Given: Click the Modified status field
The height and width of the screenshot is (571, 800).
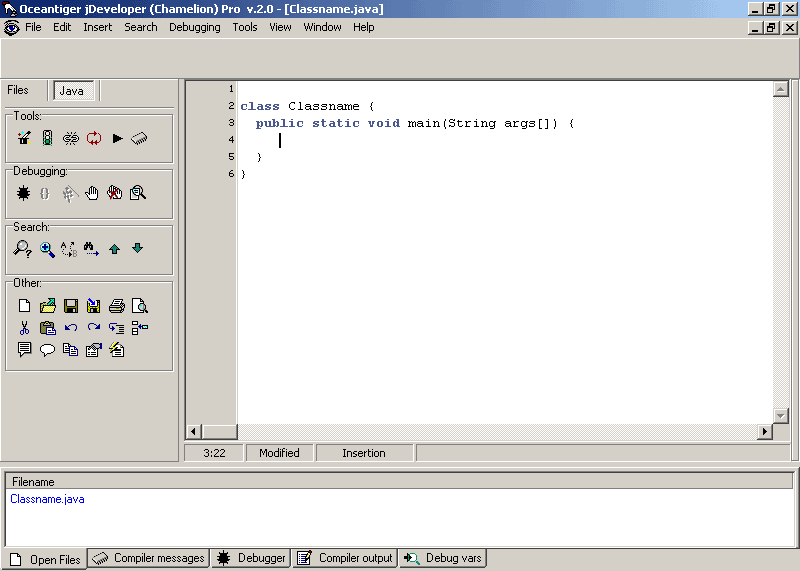Looking at the screenshot, I should point(279,453).
